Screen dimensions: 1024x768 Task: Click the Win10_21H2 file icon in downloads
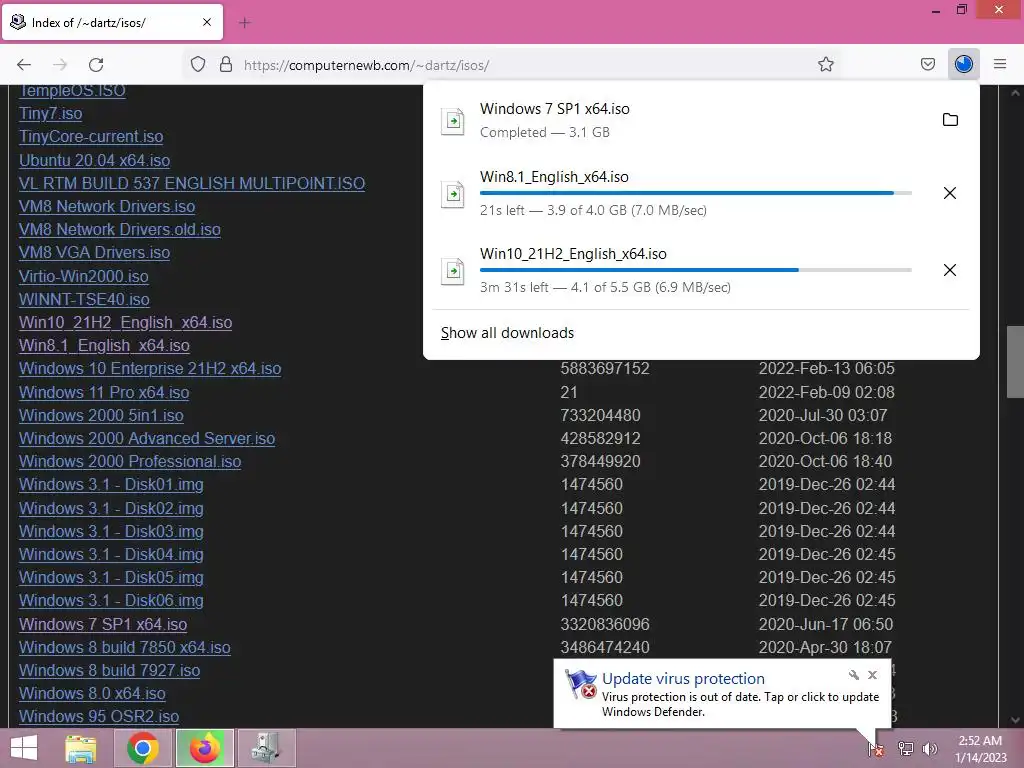[x=453, y=271]
